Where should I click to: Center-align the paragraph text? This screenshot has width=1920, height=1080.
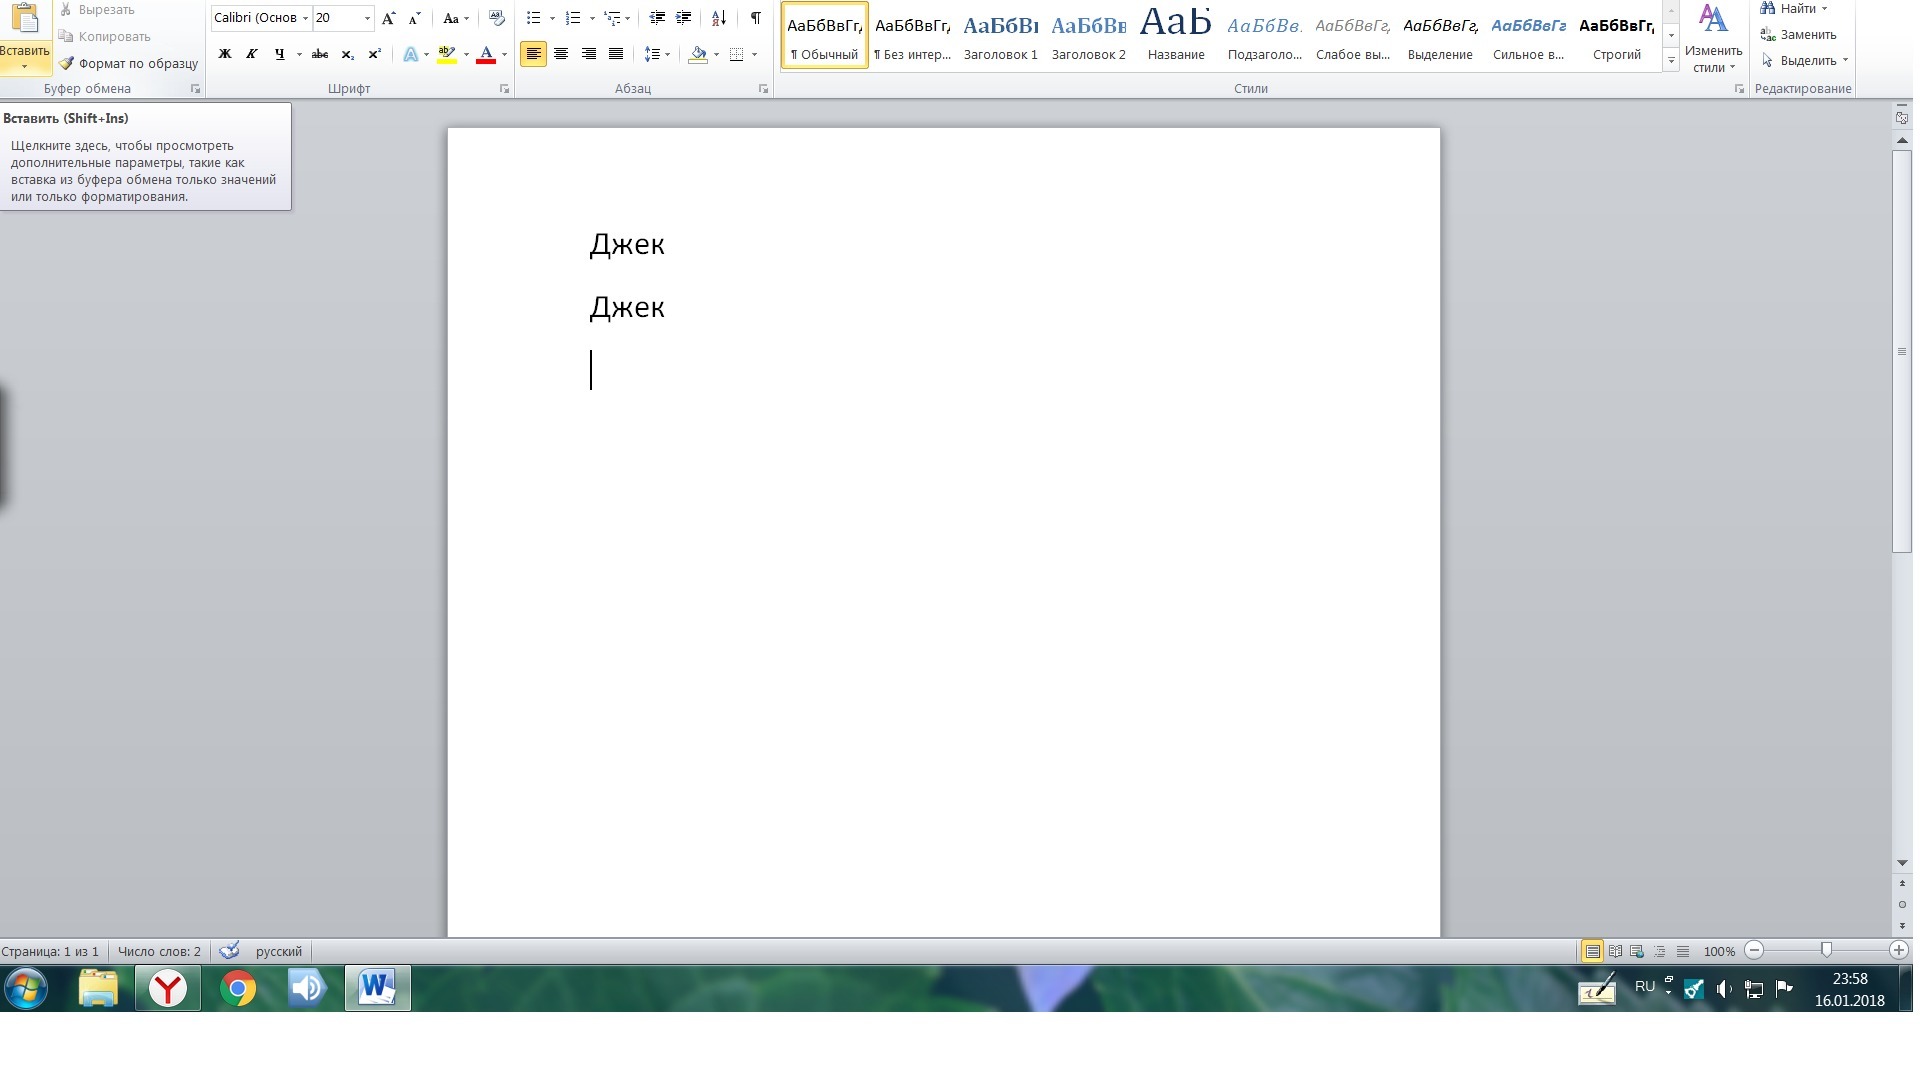[x=561, y=54]
